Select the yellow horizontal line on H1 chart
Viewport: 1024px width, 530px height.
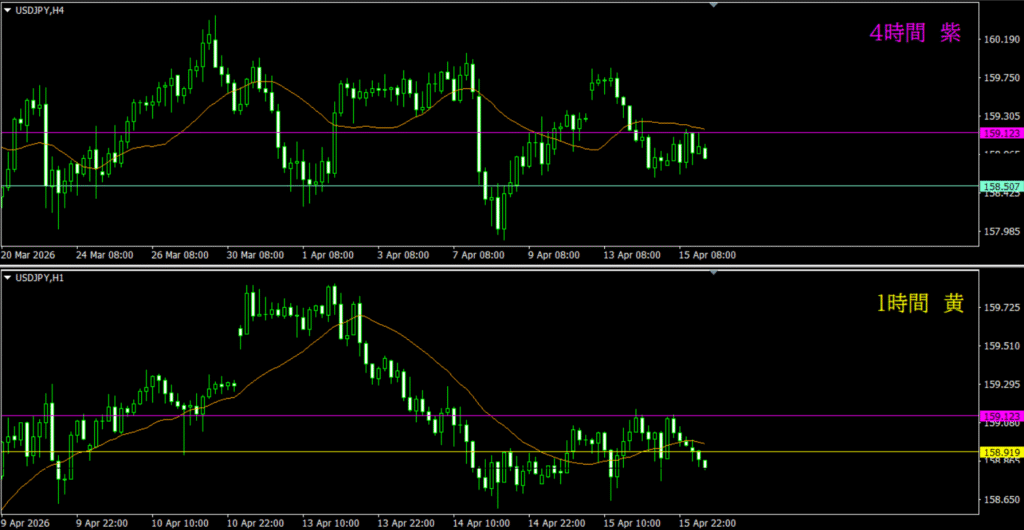click(x=300, y=452)
